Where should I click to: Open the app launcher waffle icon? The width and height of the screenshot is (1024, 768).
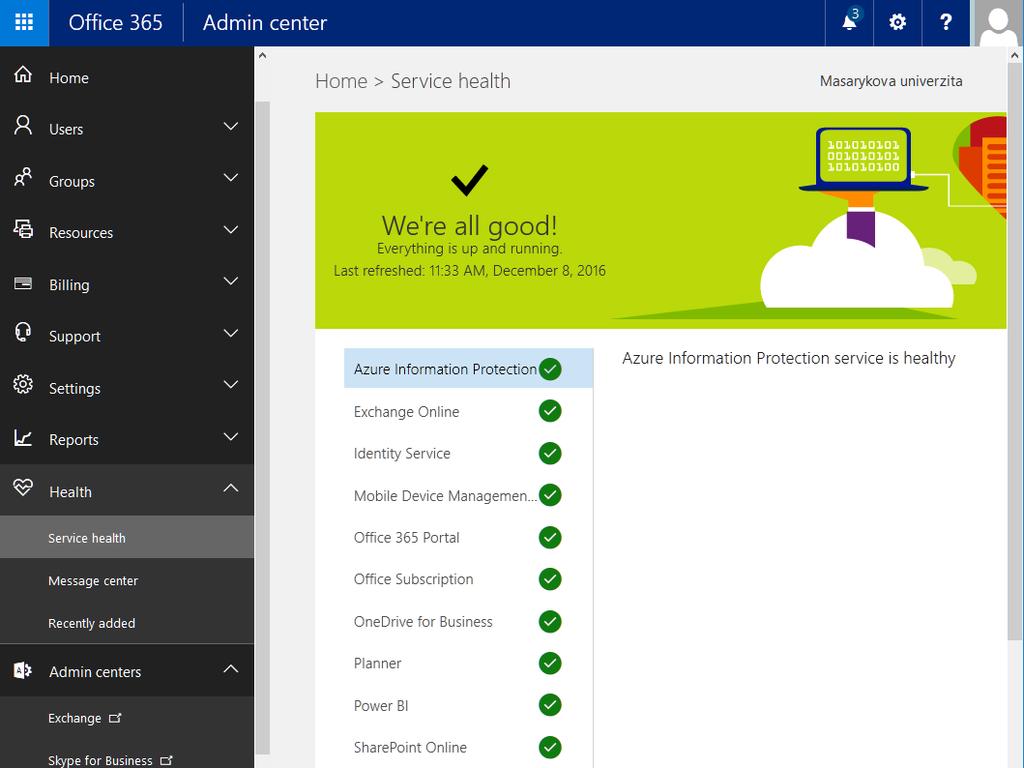point(24,23)
